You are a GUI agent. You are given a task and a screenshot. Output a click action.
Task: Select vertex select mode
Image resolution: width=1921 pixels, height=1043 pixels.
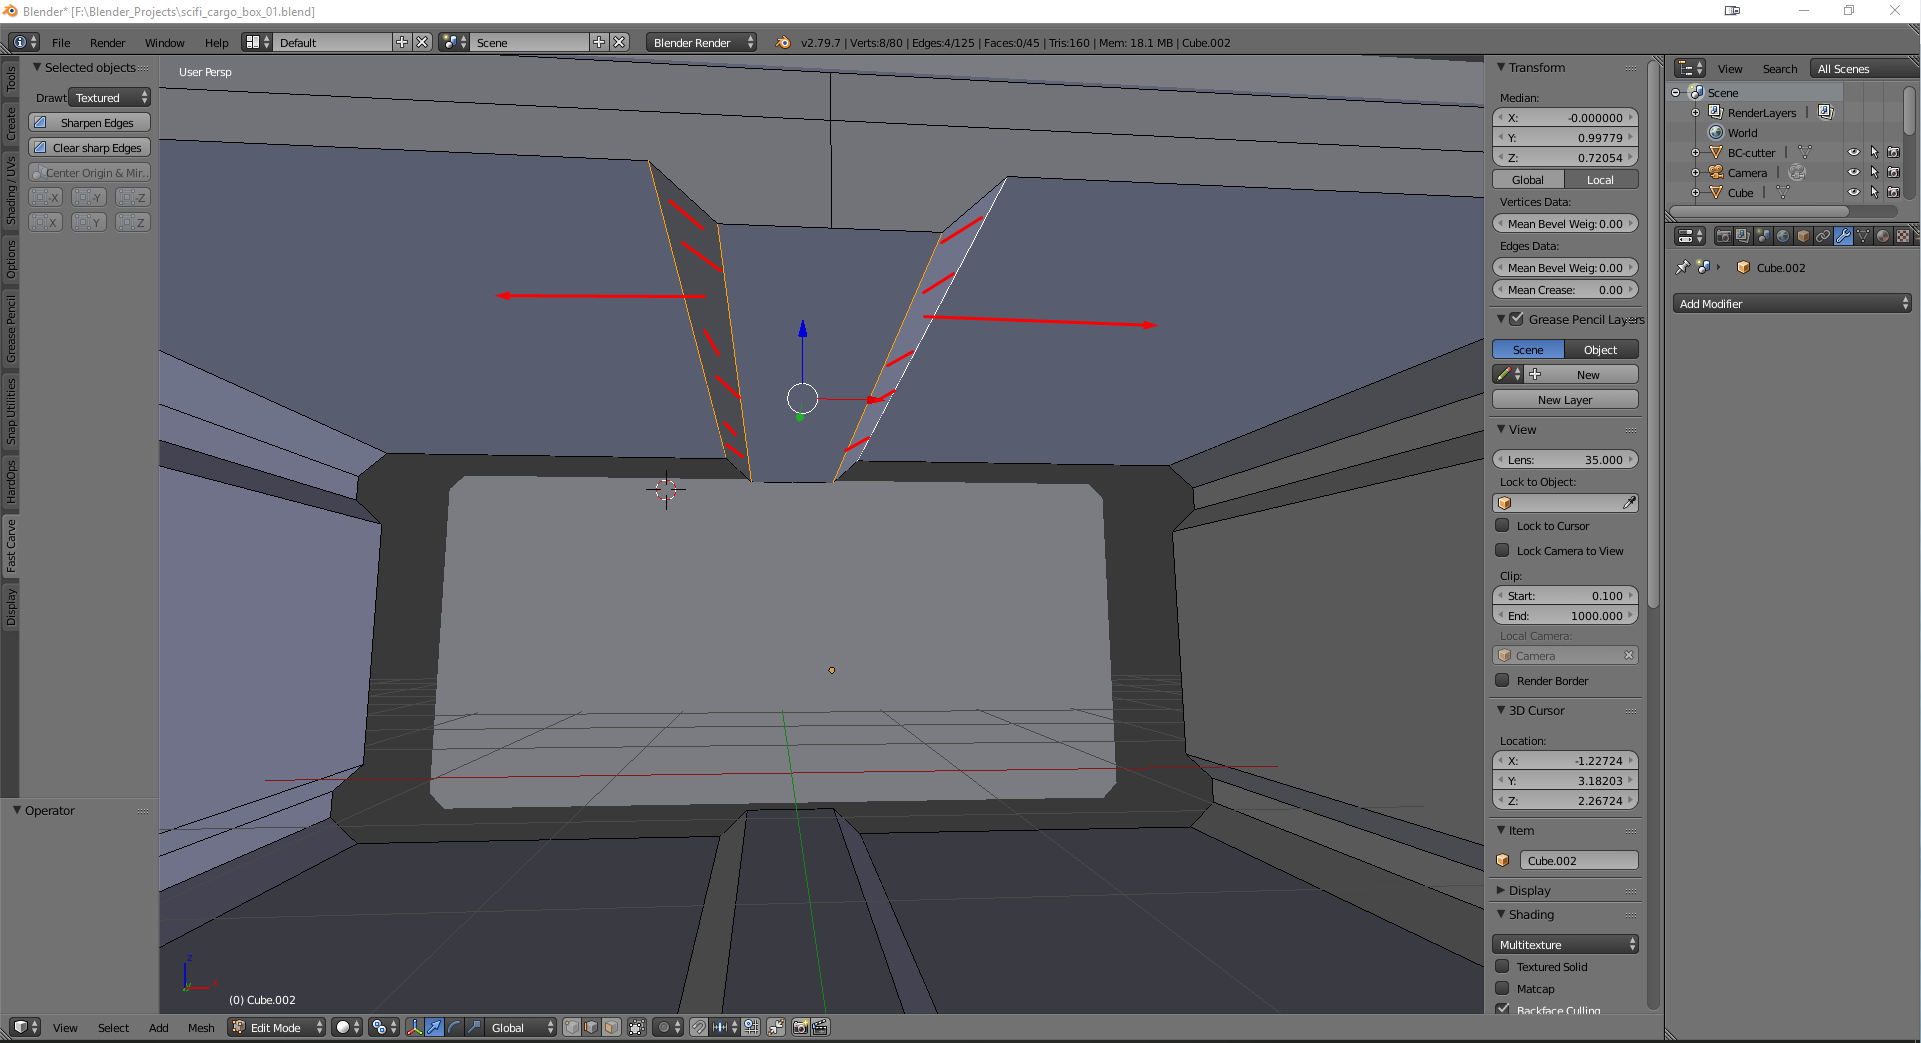[x=572, y=1027]
